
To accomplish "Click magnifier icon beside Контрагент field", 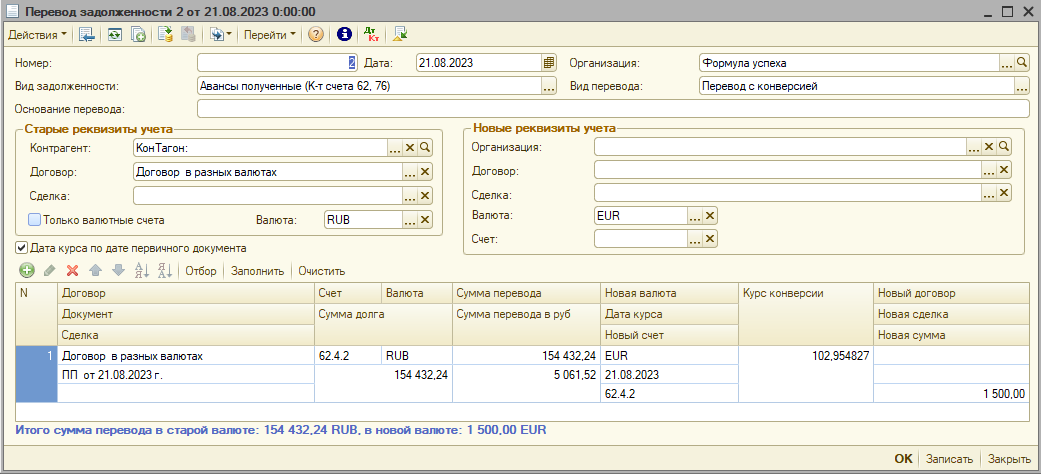I will tap(425, 148).
